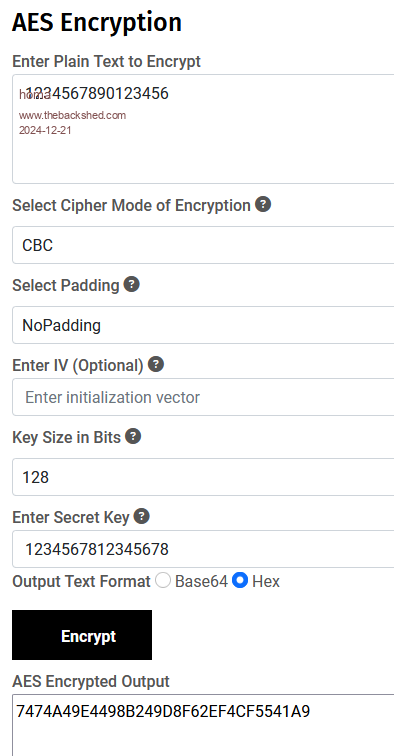Click the Enter Plain Text to Encrypt label

(x=107, y=62)
